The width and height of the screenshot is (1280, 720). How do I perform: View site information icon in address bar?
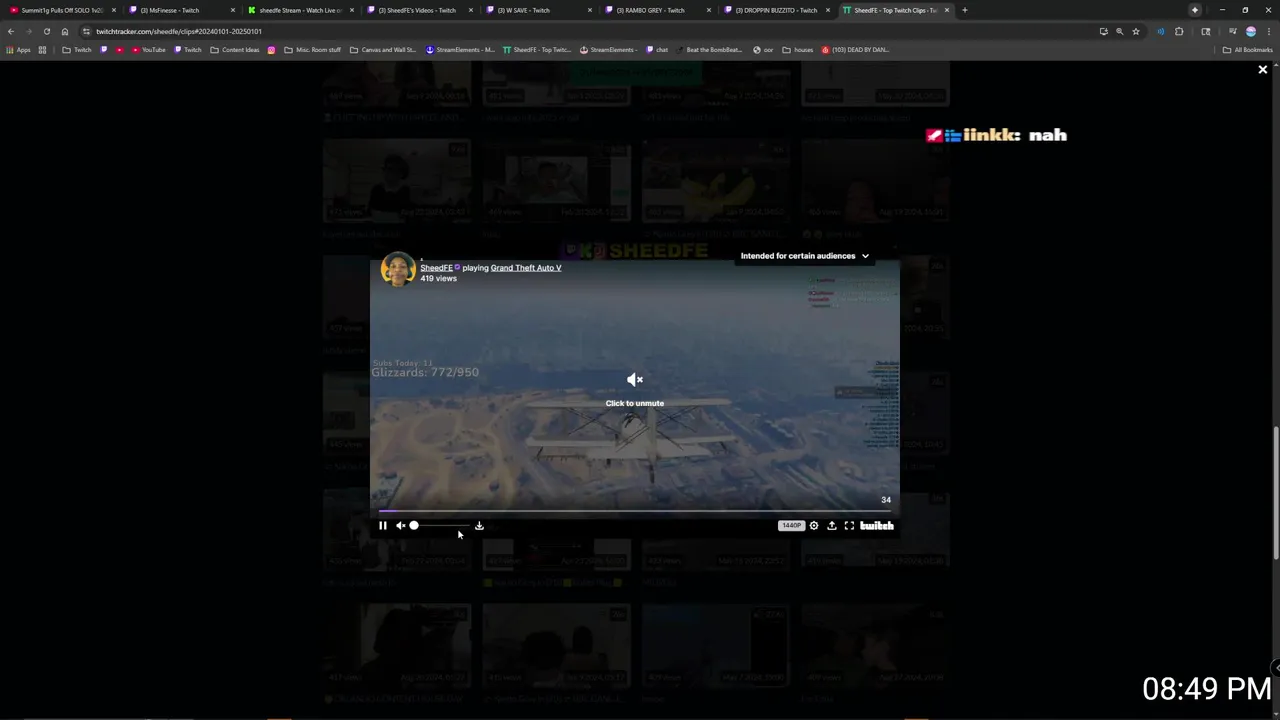click(x=86, y=31)
